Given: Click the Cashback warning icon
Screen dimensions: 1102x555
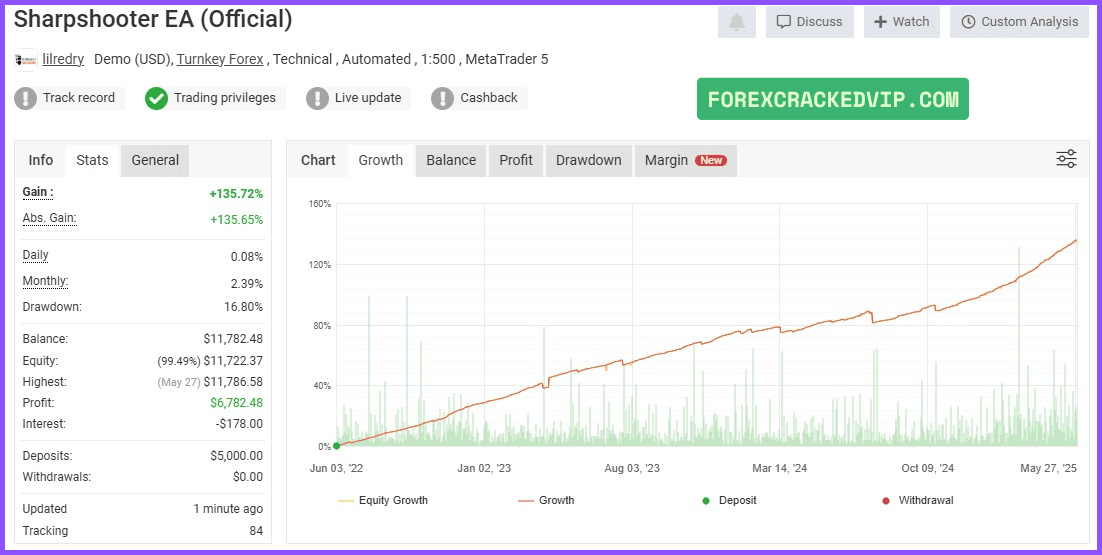Looking at the screenshot, I should point(442,98).
